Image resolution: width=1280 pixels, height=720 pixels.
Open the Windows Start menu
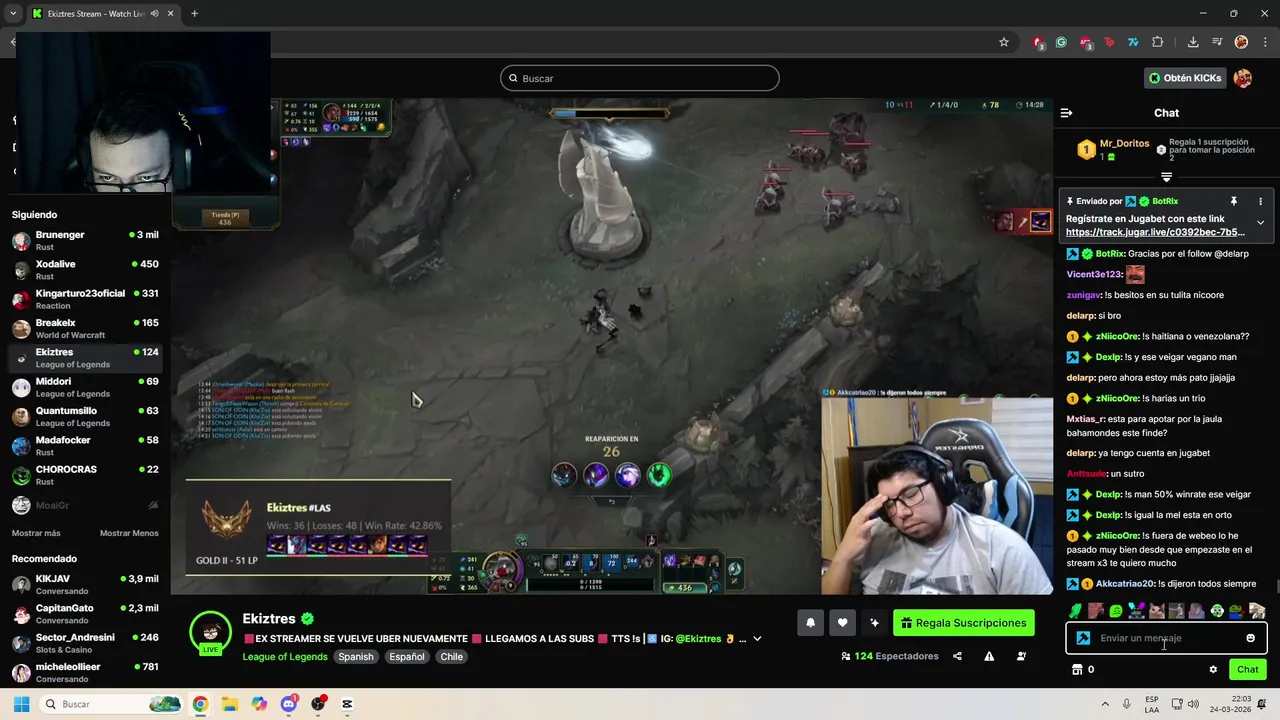point(21,704)
